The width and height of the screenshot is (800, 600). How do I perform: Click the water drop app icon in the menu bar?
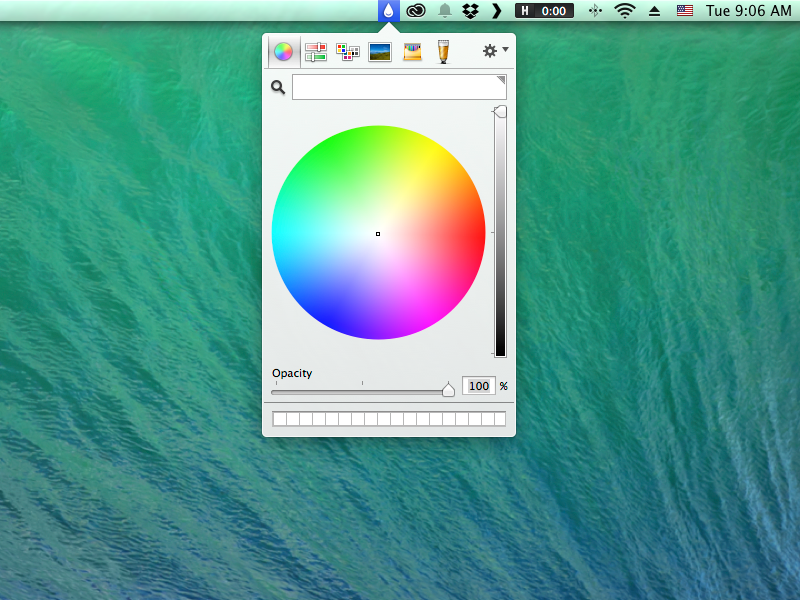[x=387, y=11]
